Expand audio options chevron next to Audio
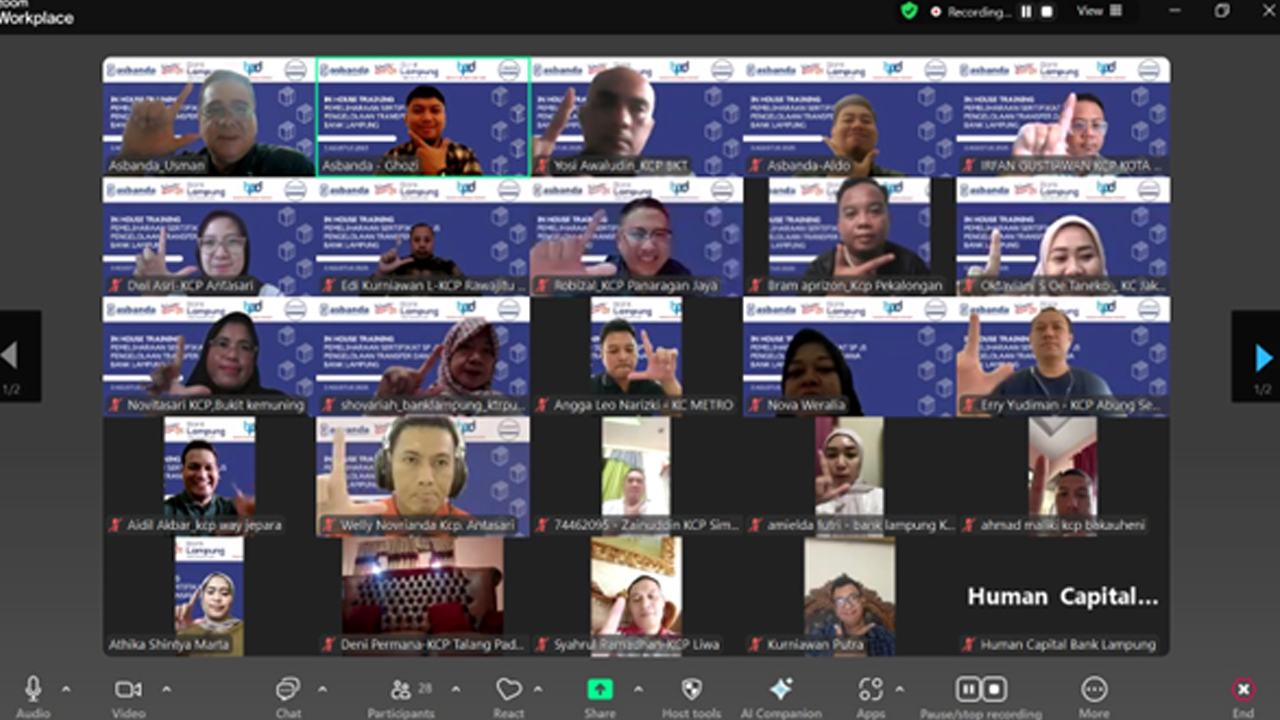Image resolution: width=1280 pixels, height=720 pixels. click(66, 689)
